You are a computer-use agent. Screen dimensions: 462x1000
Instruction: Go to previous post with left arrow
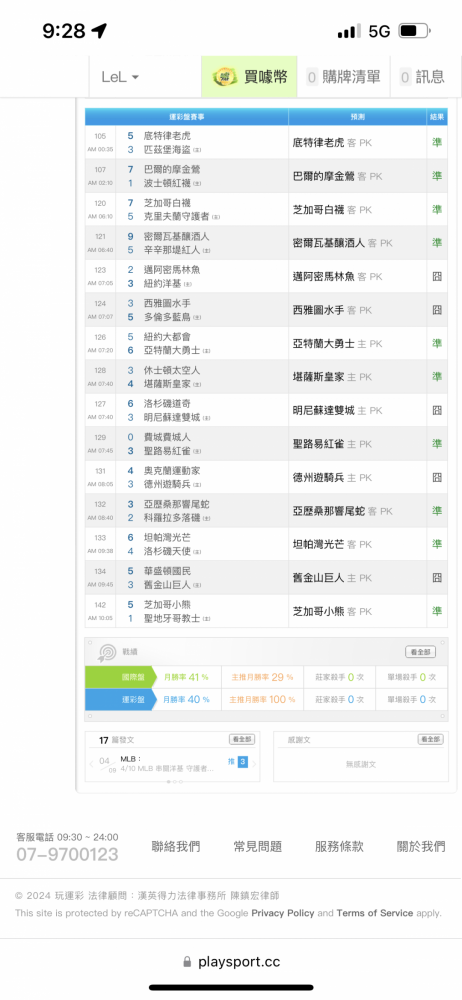(x=91, y=763)
